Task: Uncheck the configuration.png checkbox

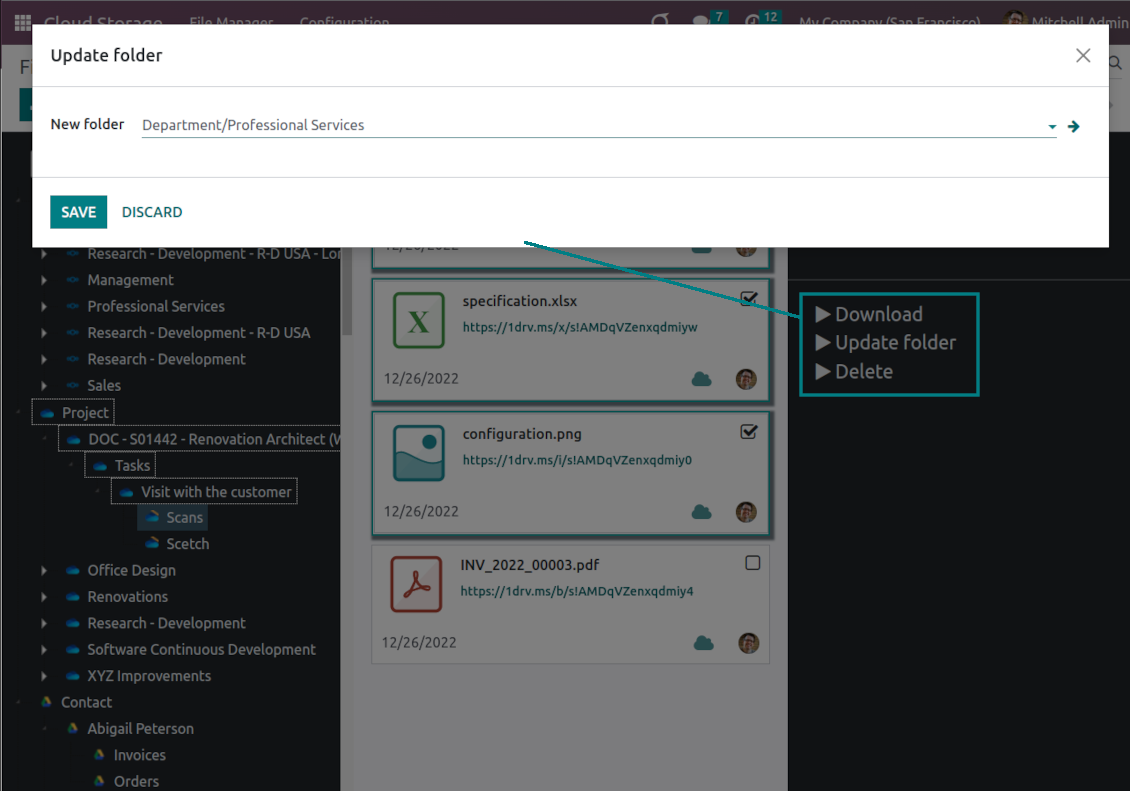Action: pos(749,432)
